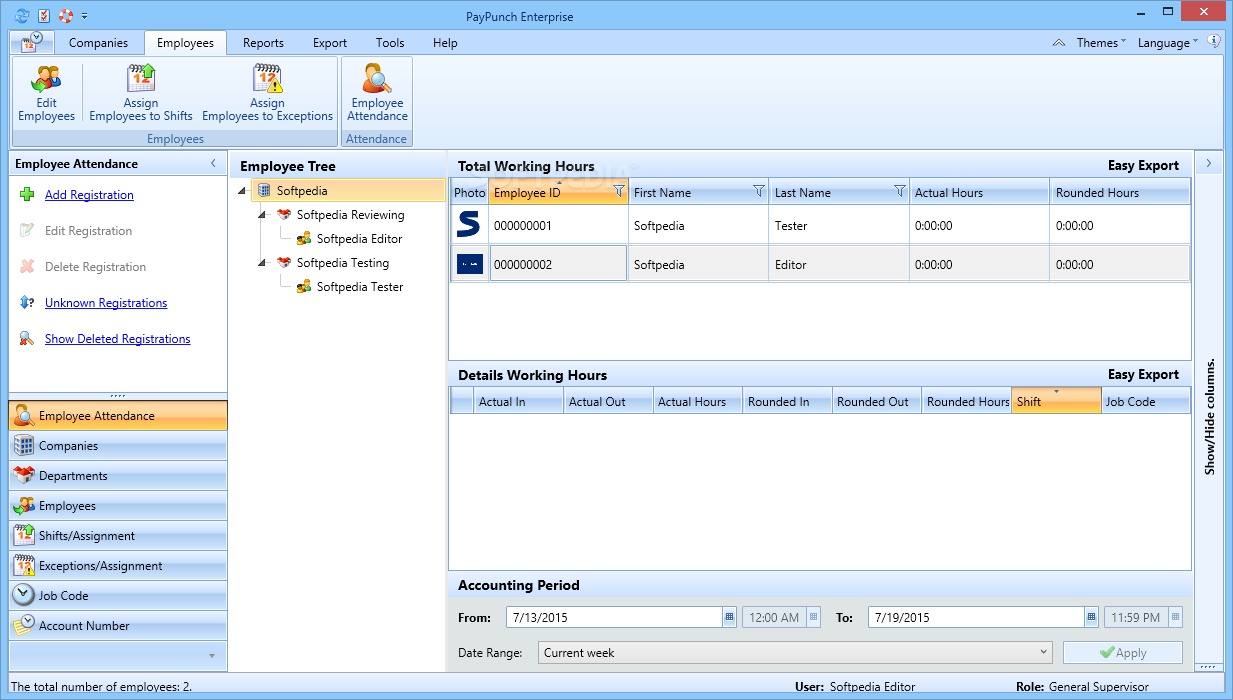This screenshot has height=700, width=1233.
Task: Click the help info icon beside Language
Action: point(1214,42)
